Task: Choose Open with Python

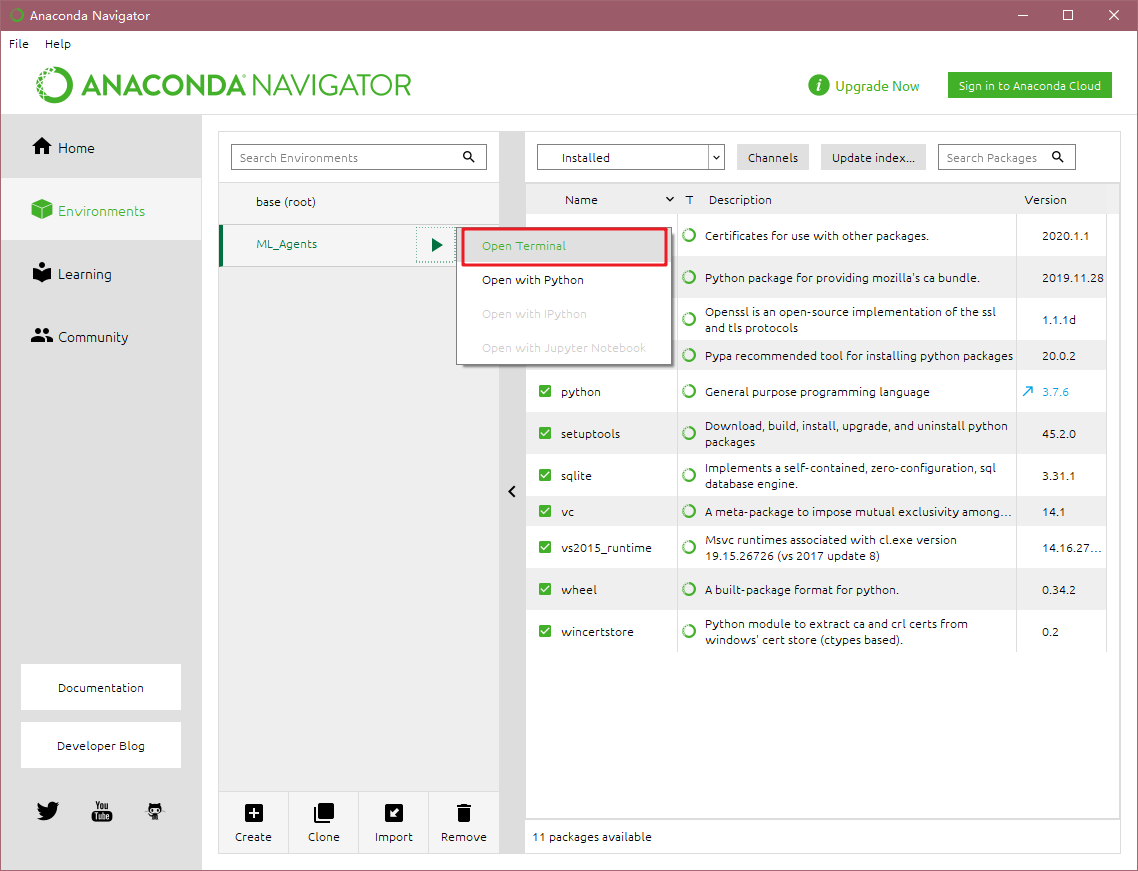Action: click(x=564, y=280)
